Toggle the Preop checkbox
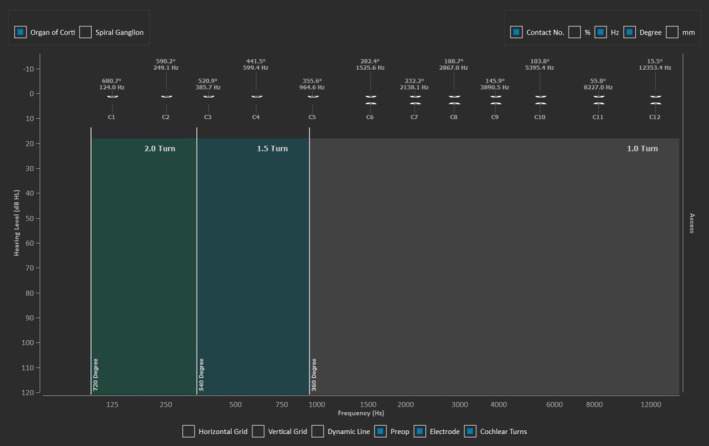Viewport: 709px width, 446px height. point(380,431)
